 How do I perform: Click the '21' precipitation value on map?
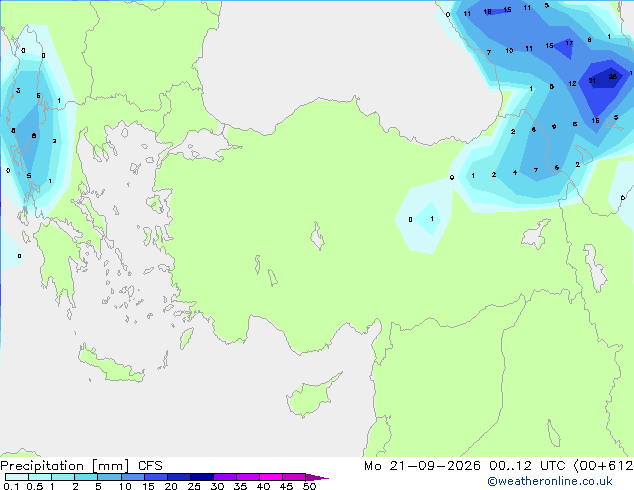592,81
